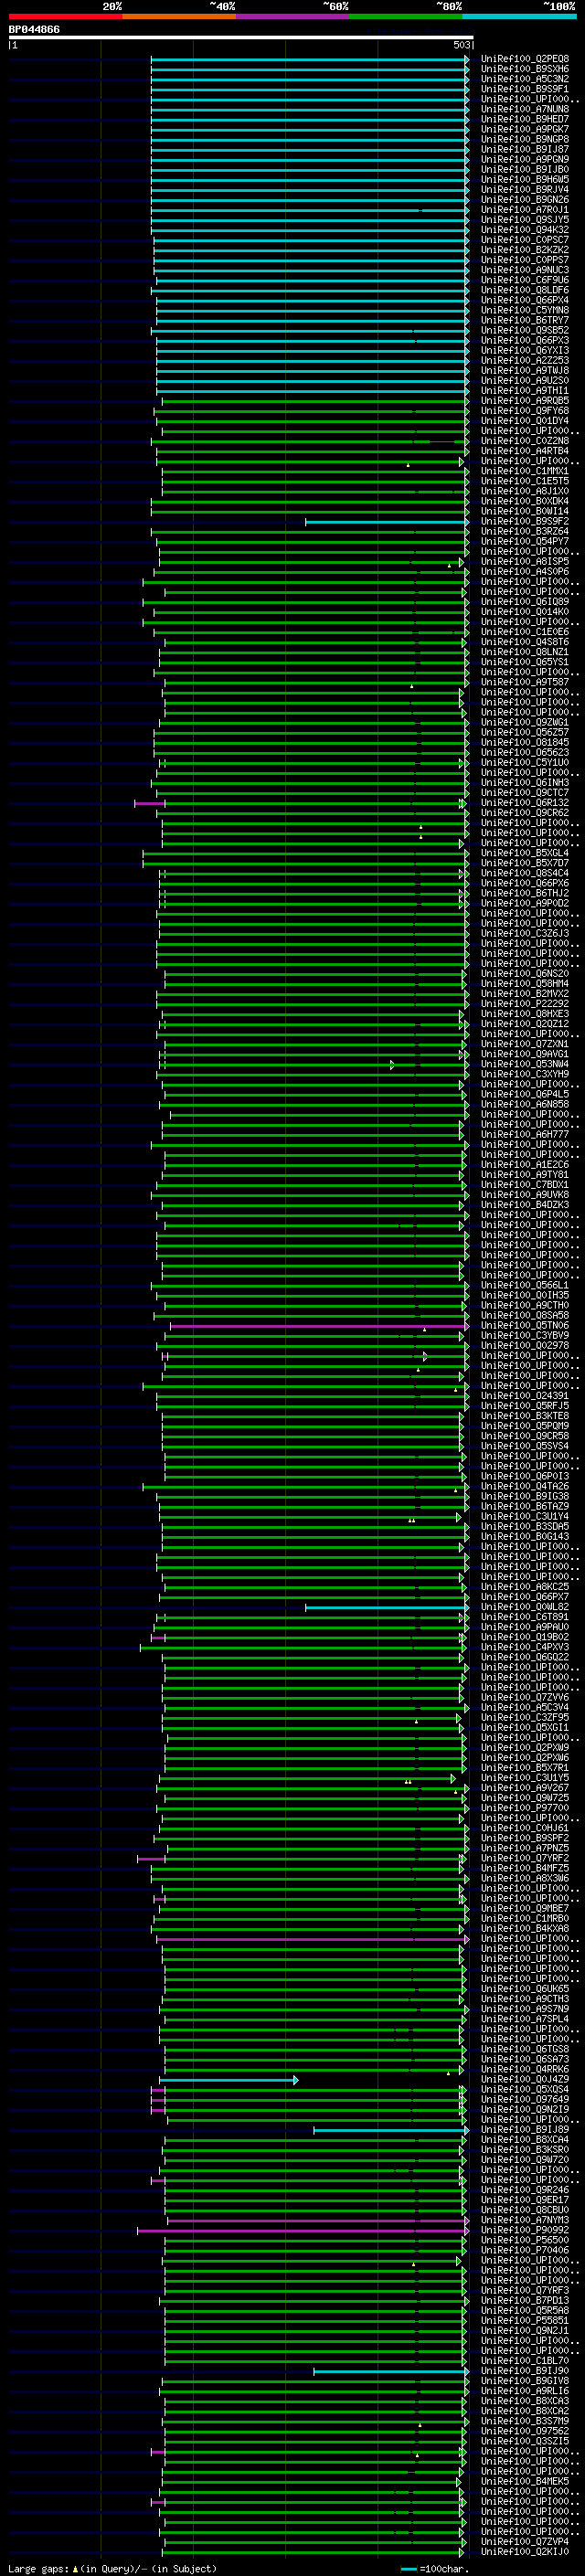Select label UniRef100_Q9SJY5
The image size is (585, 2576).
[525, 220]
